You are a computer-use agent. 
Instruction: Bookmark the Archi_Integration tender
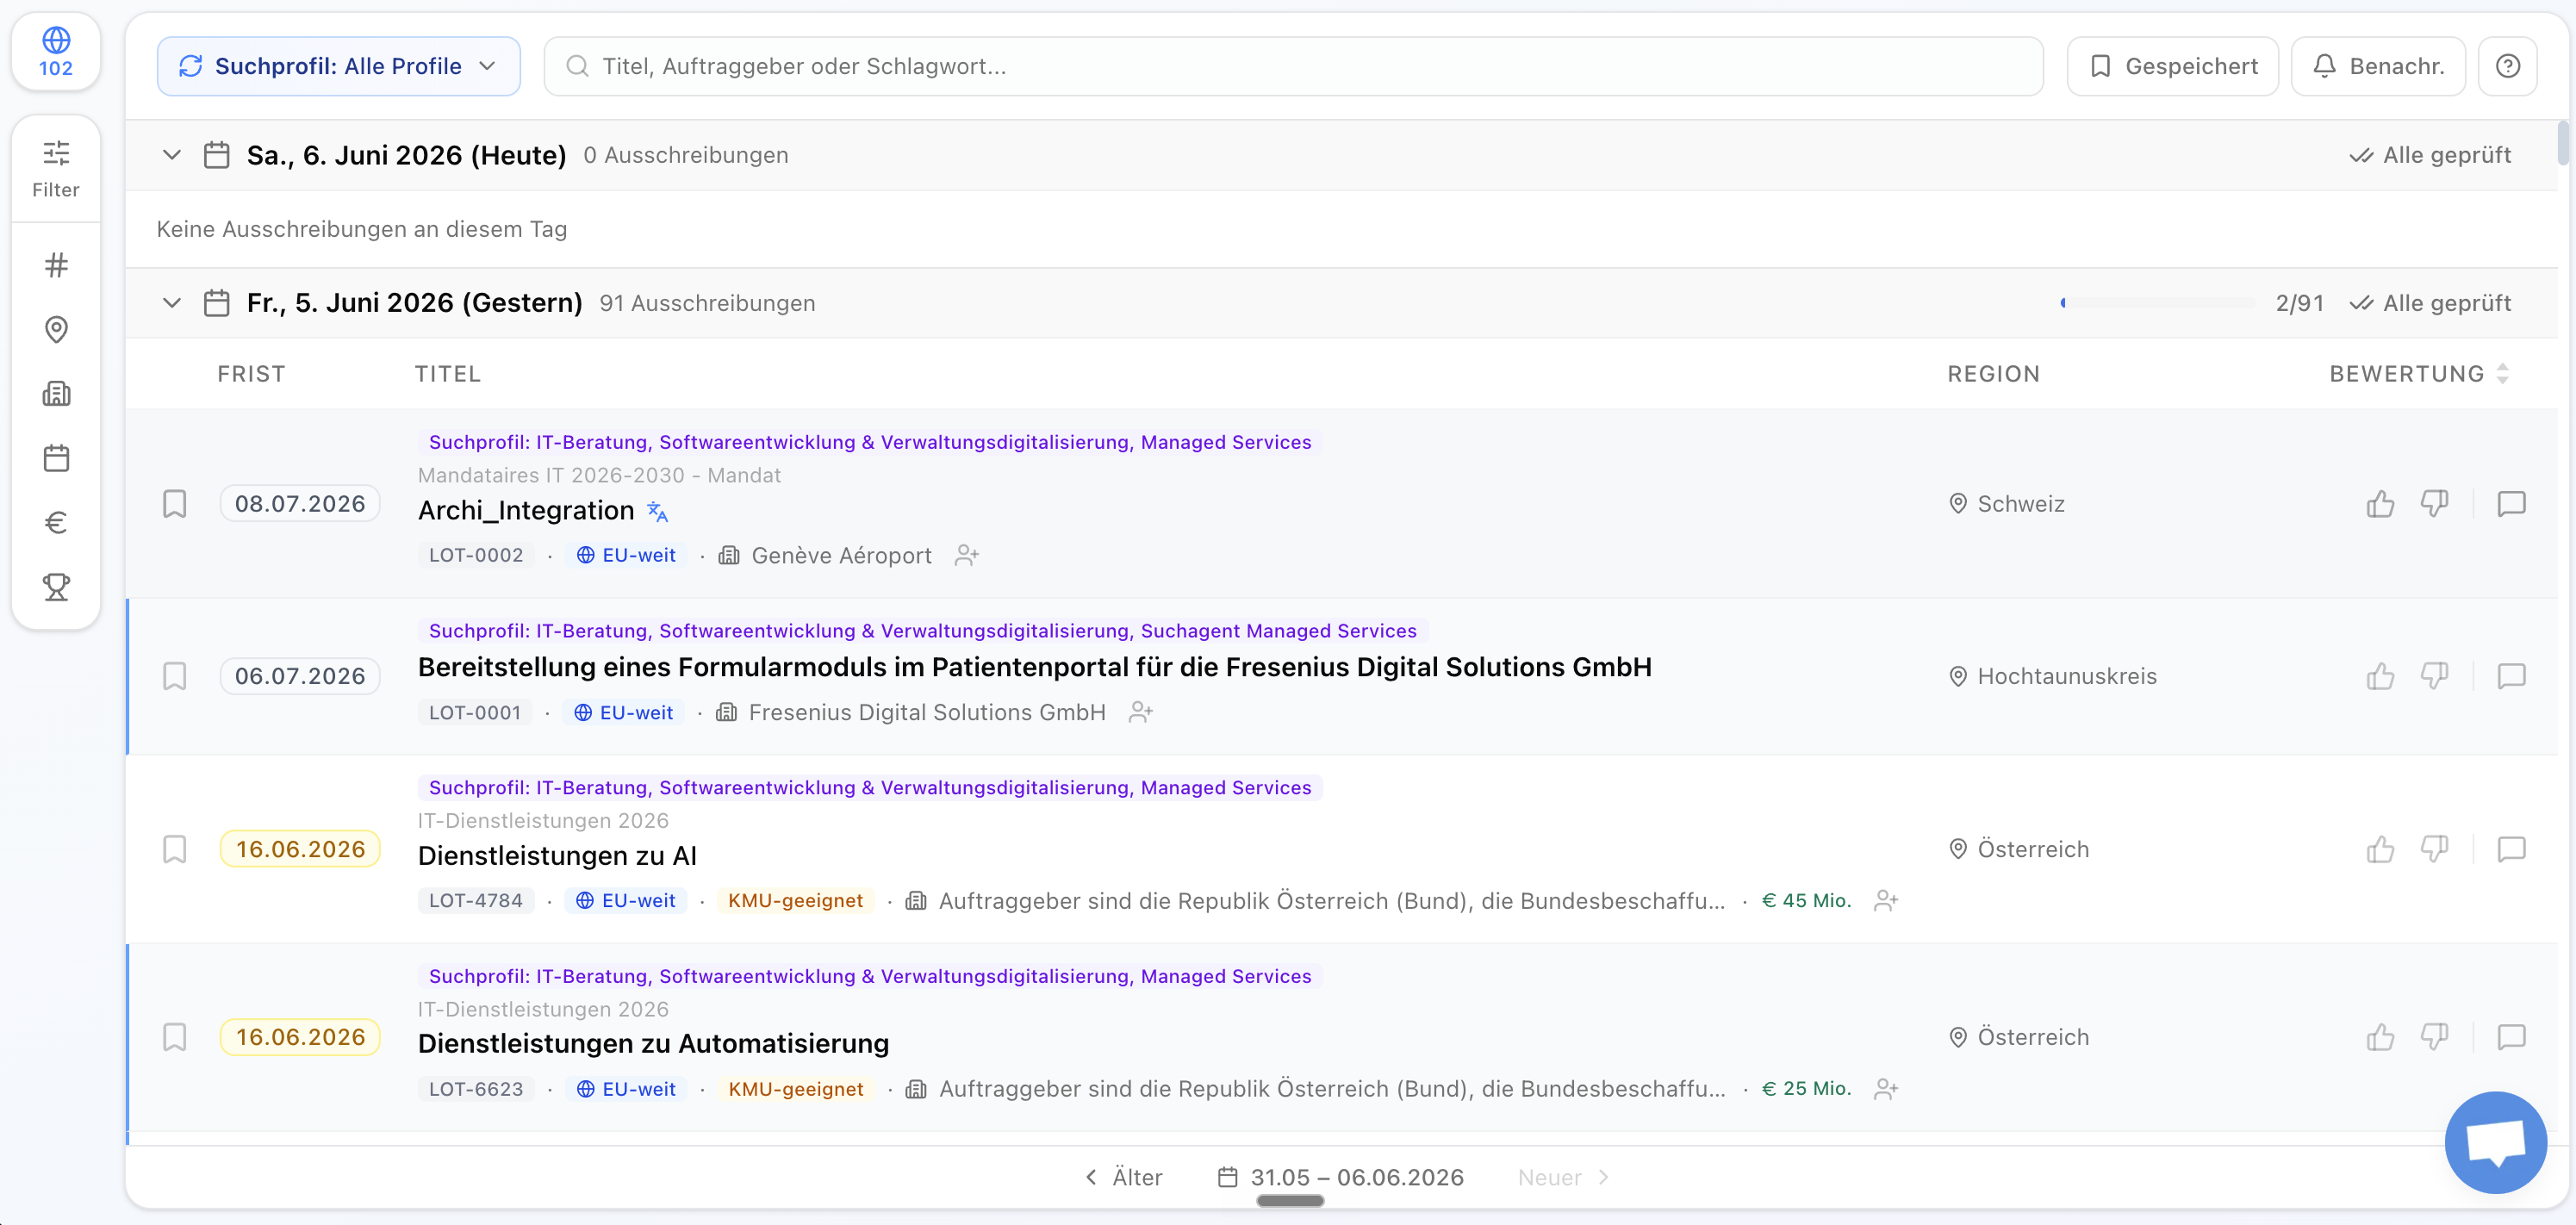[x=174, y=503]
